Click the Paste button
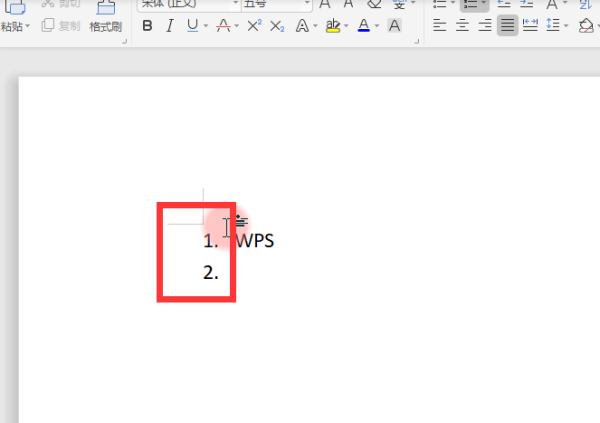The height and width of the screenshot is (423, 600). (x=15, y=16)
